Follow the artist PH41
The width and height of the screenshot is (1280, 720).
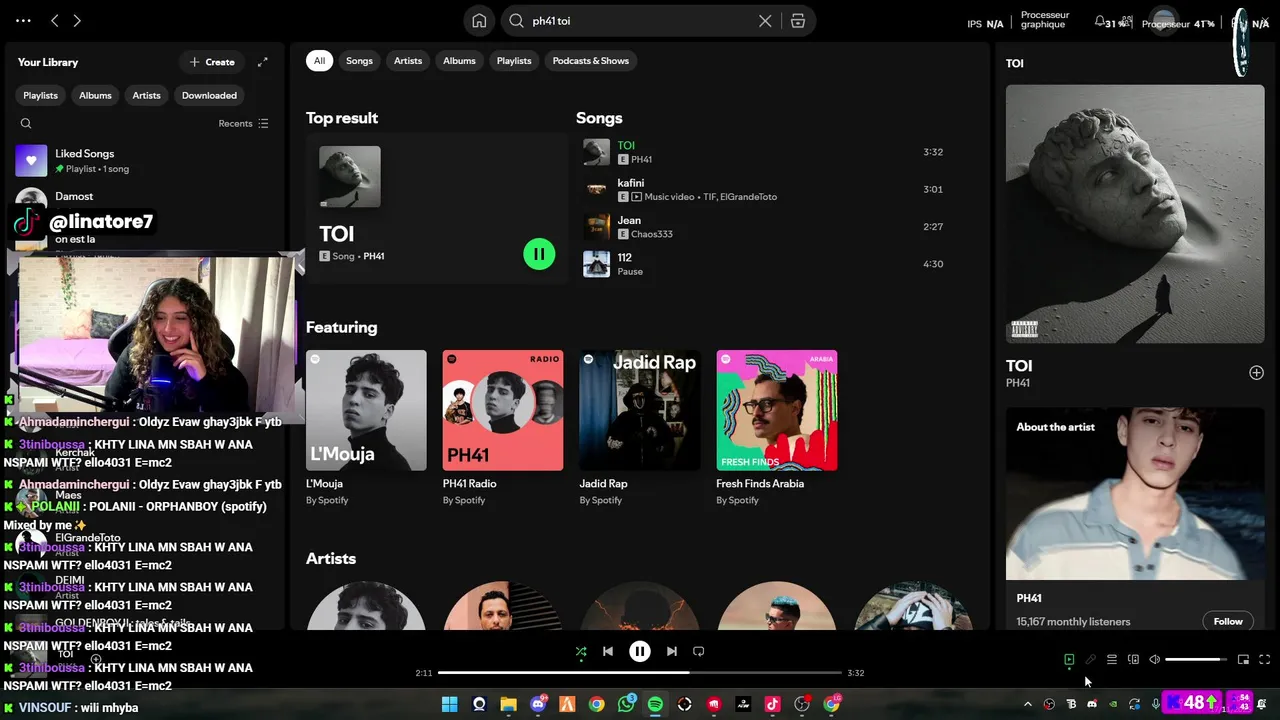[x=1228, y=621]
